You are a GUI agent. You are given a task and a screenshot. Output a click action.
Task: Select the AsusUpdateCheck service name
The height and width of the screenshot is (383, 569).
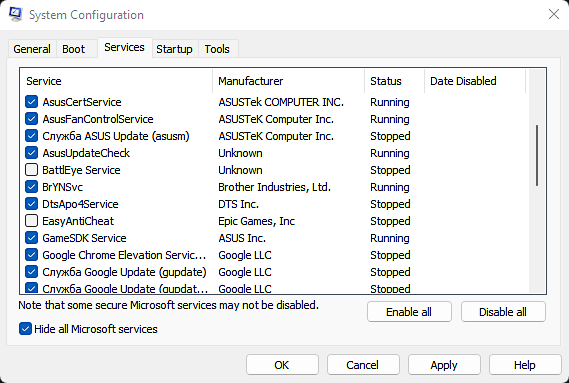coord(86,153)
